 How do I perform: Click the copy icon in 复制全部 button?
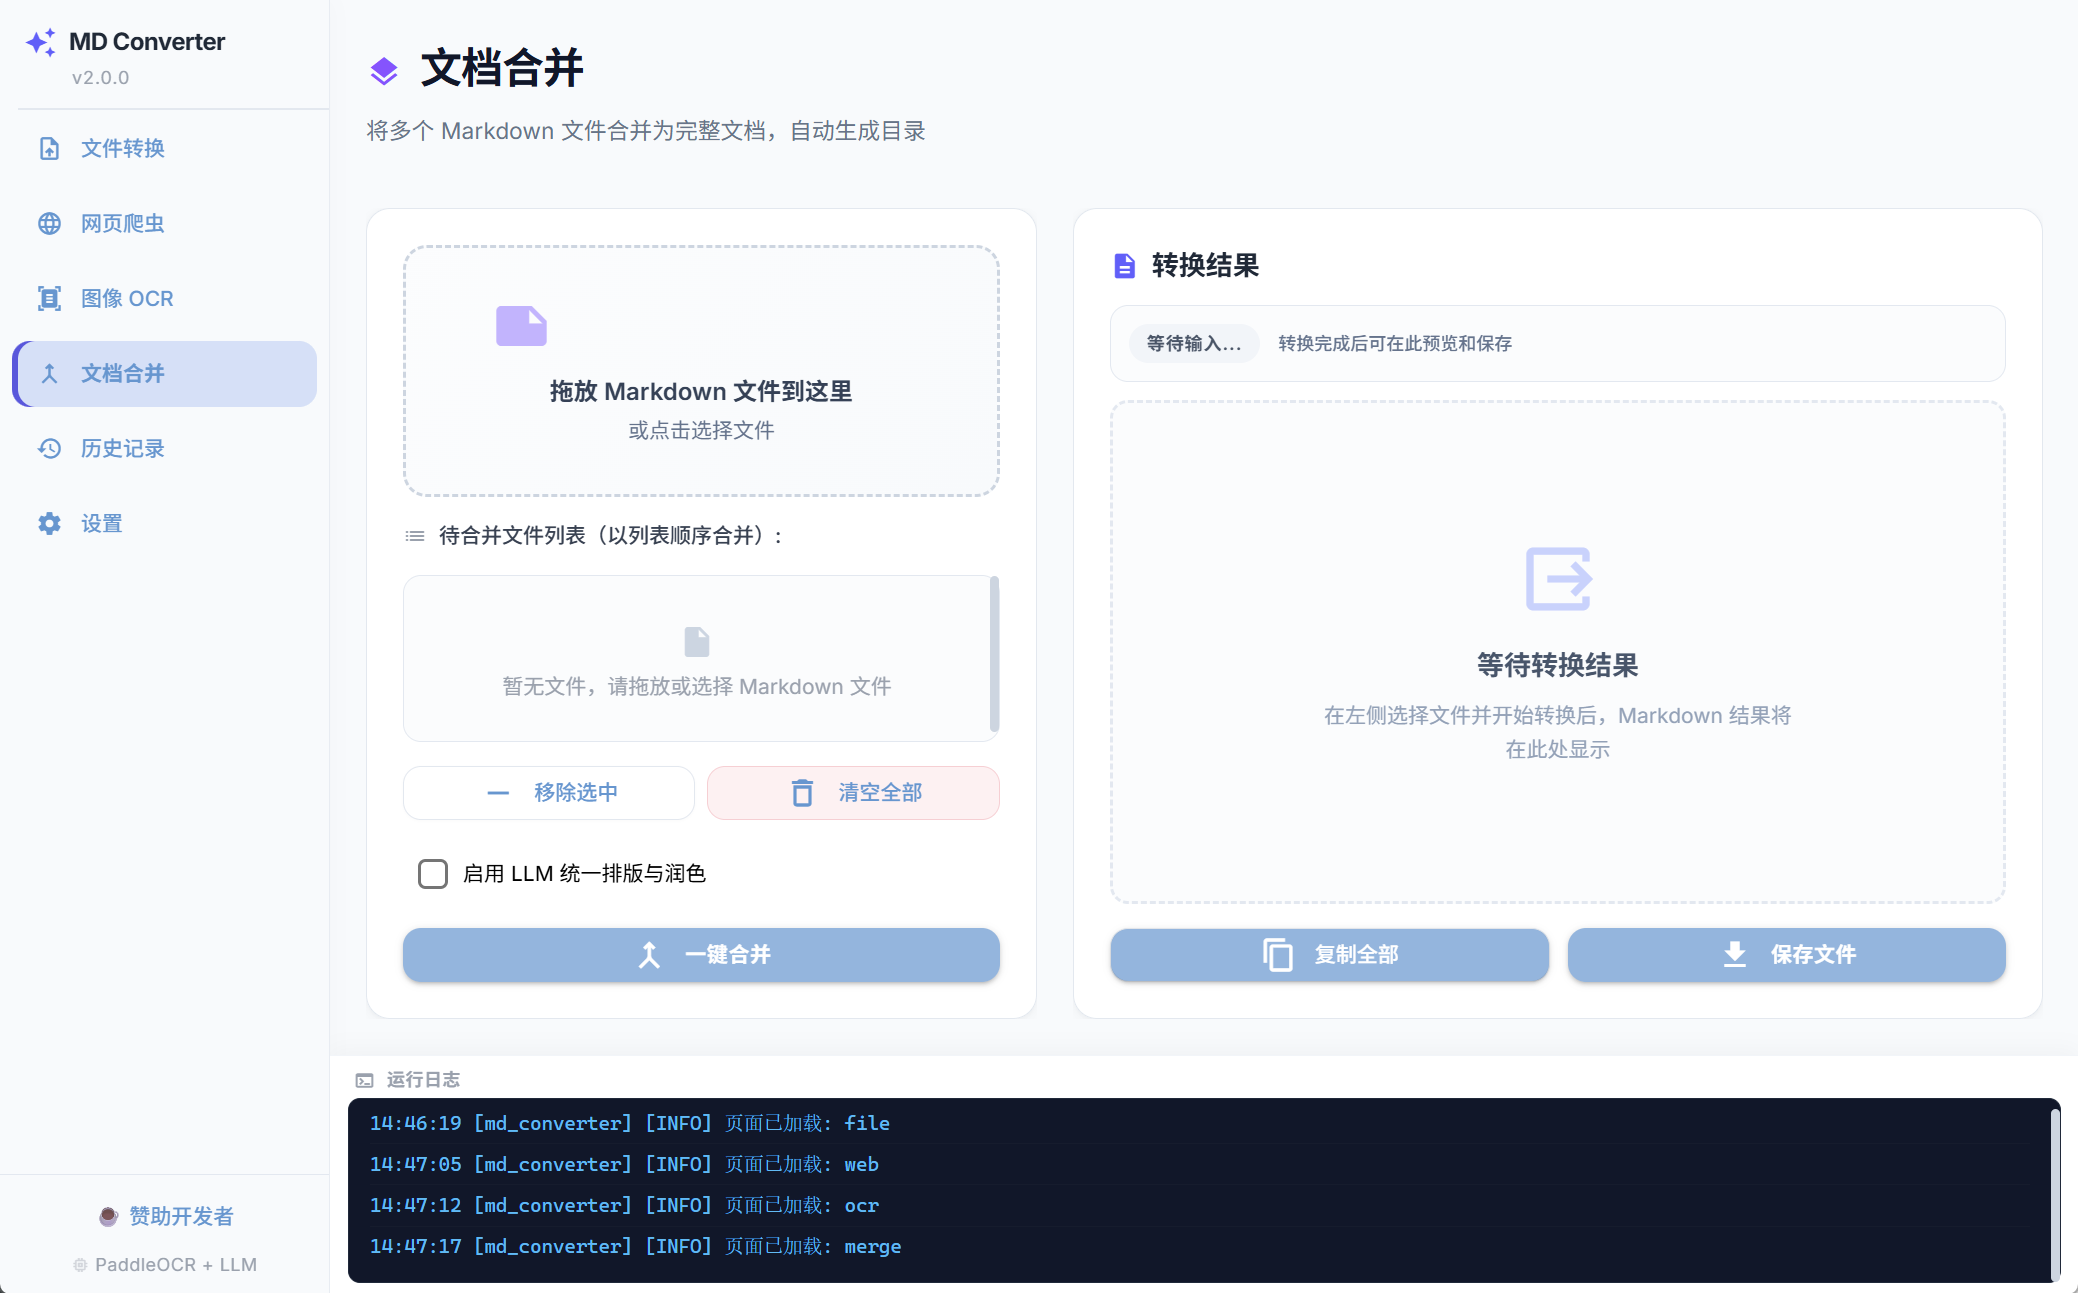(1277, 955)
